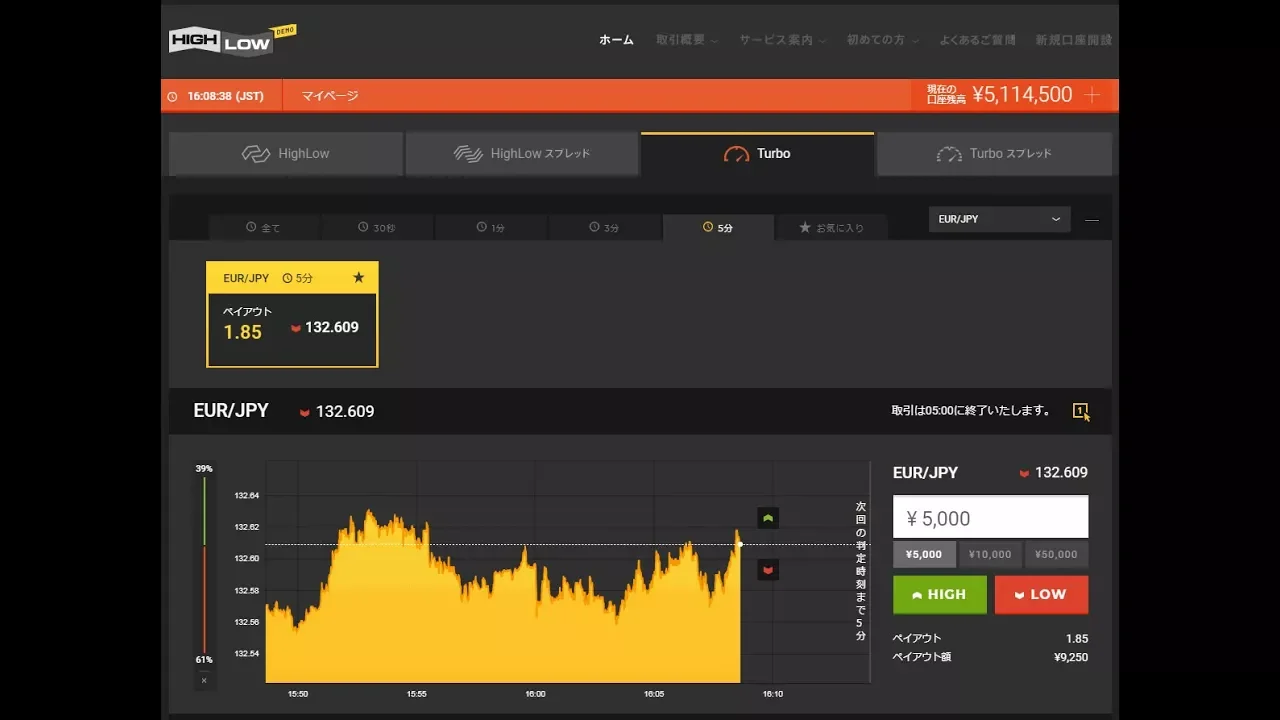
Task: Click the EUR/JPY heading above the chart
Action: pyautogui.click(x=231, y=411)
